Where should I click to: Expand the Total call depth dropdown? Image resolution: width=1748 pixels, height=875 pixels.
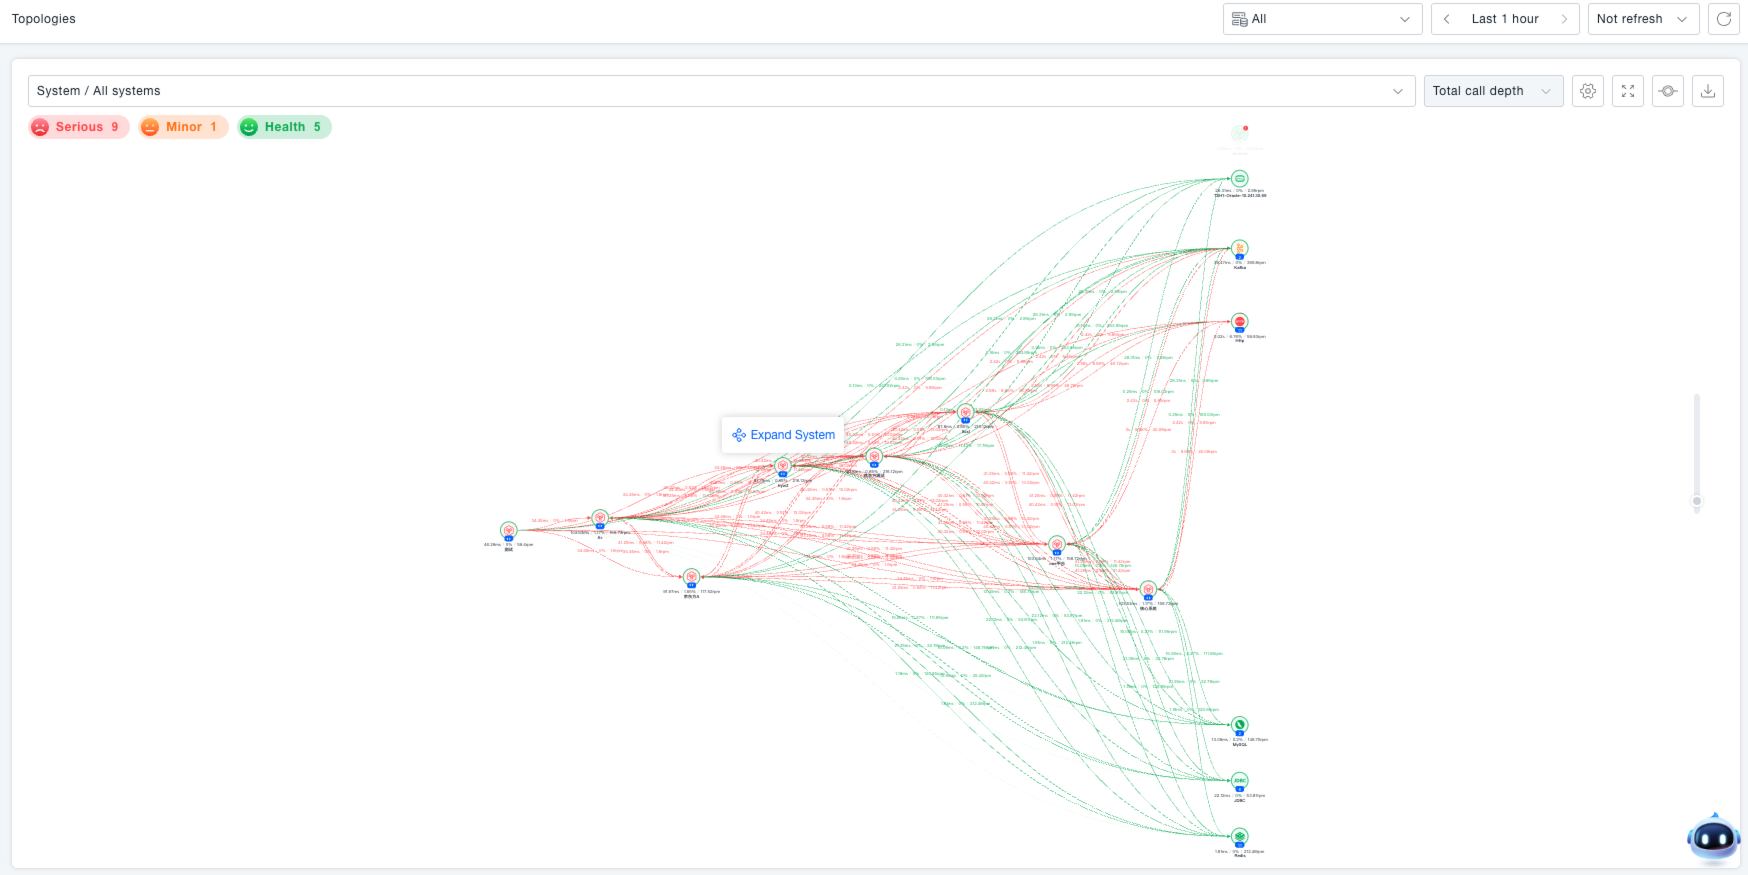tap(1492, 91)
